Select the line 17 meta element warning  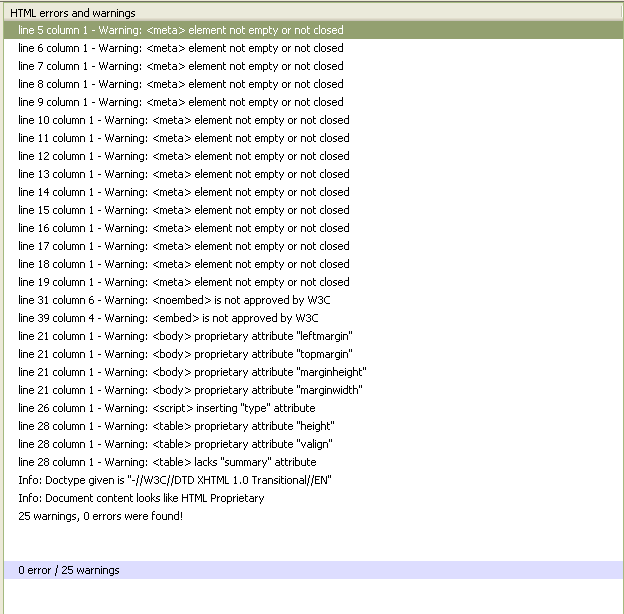[313, 246]
